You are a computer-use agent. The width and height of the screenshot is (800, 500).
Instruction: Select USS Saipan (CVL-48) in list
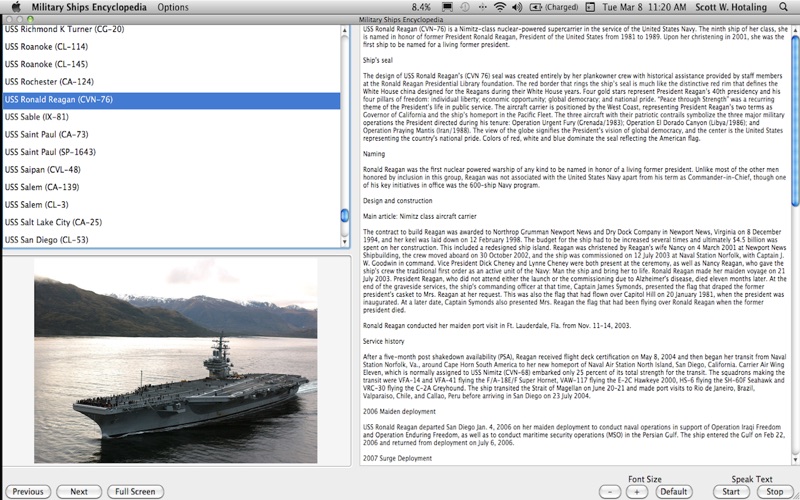[x=43, y=169]
